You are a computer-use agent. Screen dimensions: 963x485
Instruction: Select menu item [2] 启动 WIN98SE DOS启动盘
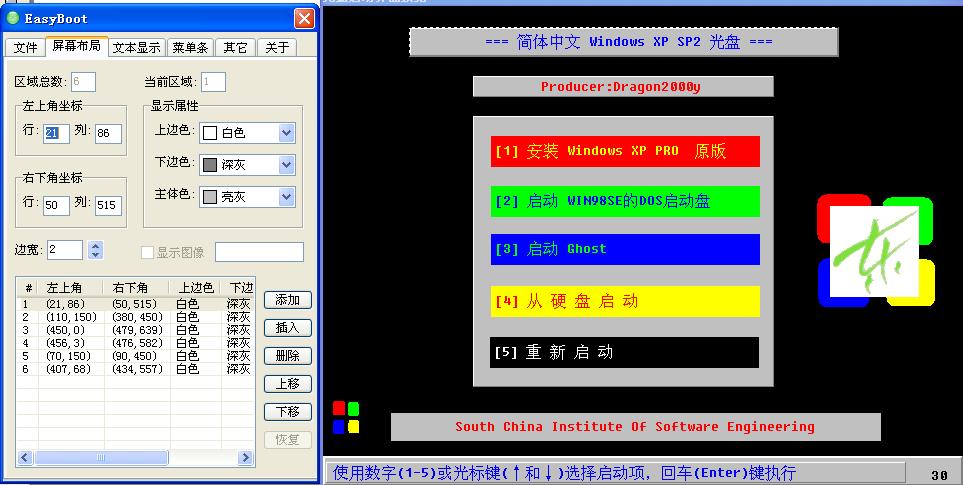pyautogui.click(x=625, y=201)
